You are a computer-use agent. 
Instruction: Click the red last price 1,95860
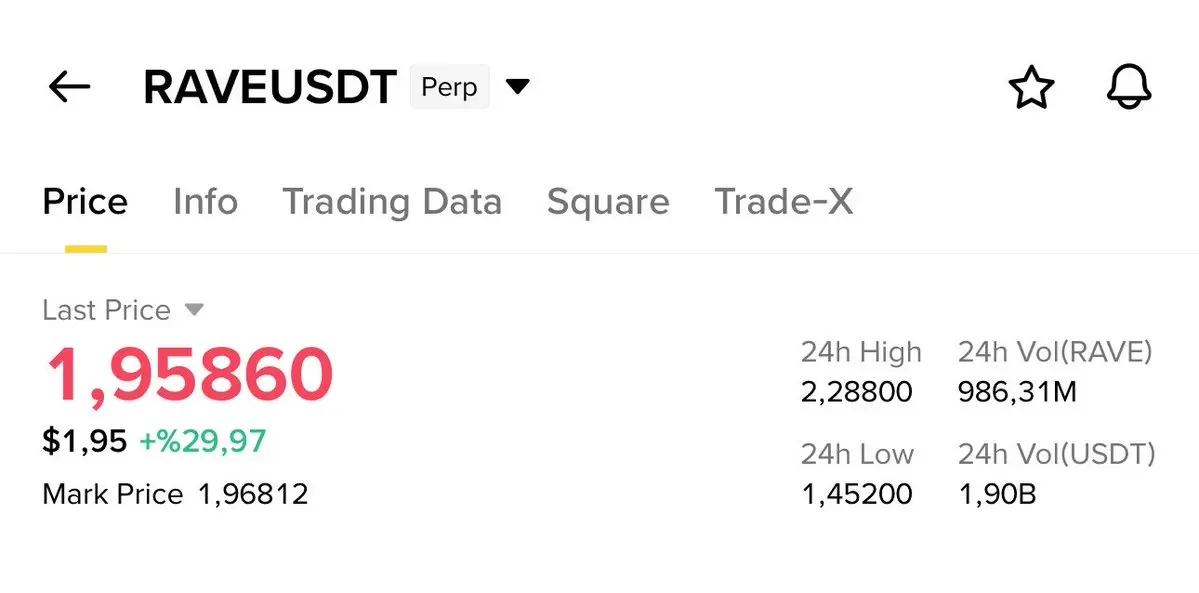(189, 374)
